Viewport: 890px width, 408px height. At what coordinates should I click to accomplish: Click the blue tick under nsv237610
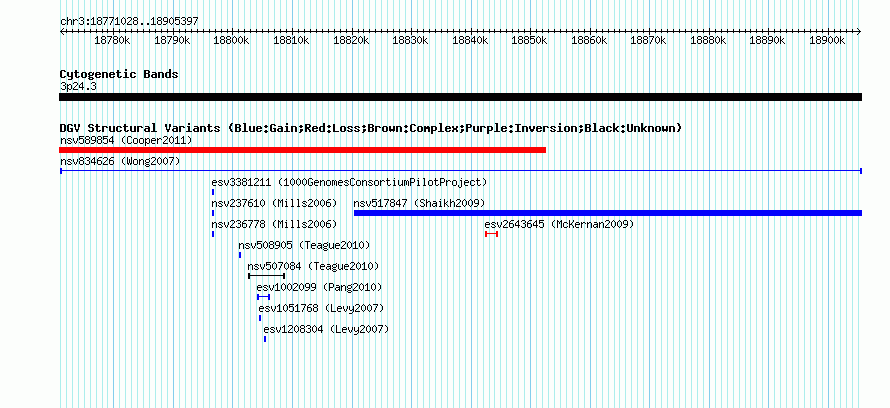213,213
